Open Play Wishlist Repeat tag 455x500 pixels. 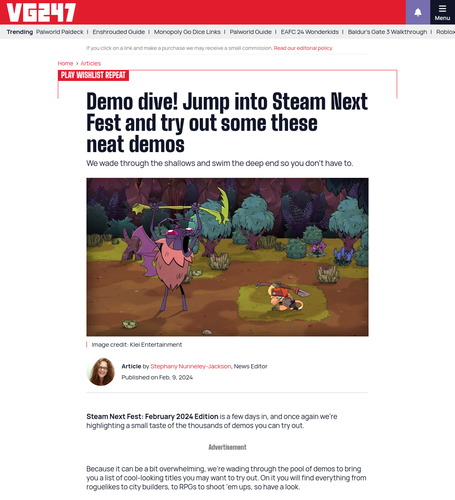pyautogui.click(x=93, y=75)
